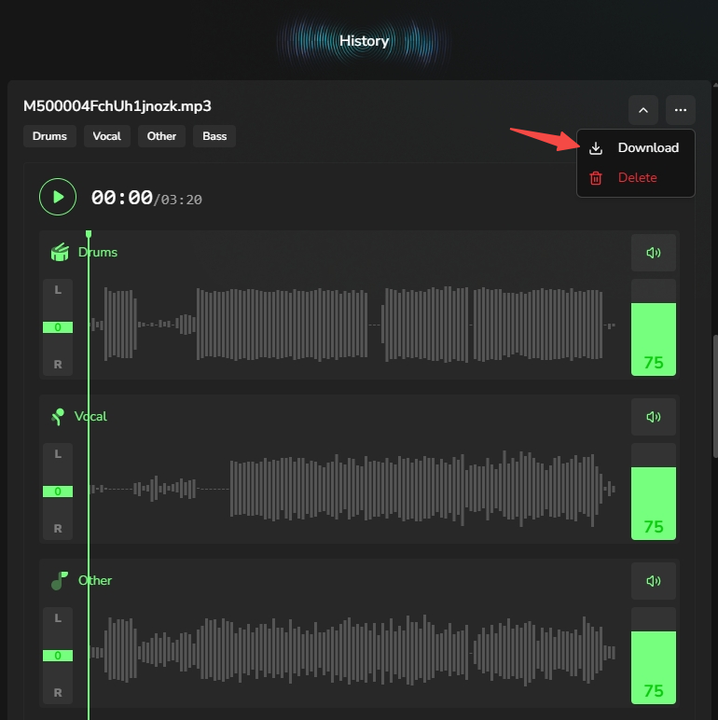Seek within the Drums waveform
The width and height of the screenshot is (718, 720).
pos(352,325)
